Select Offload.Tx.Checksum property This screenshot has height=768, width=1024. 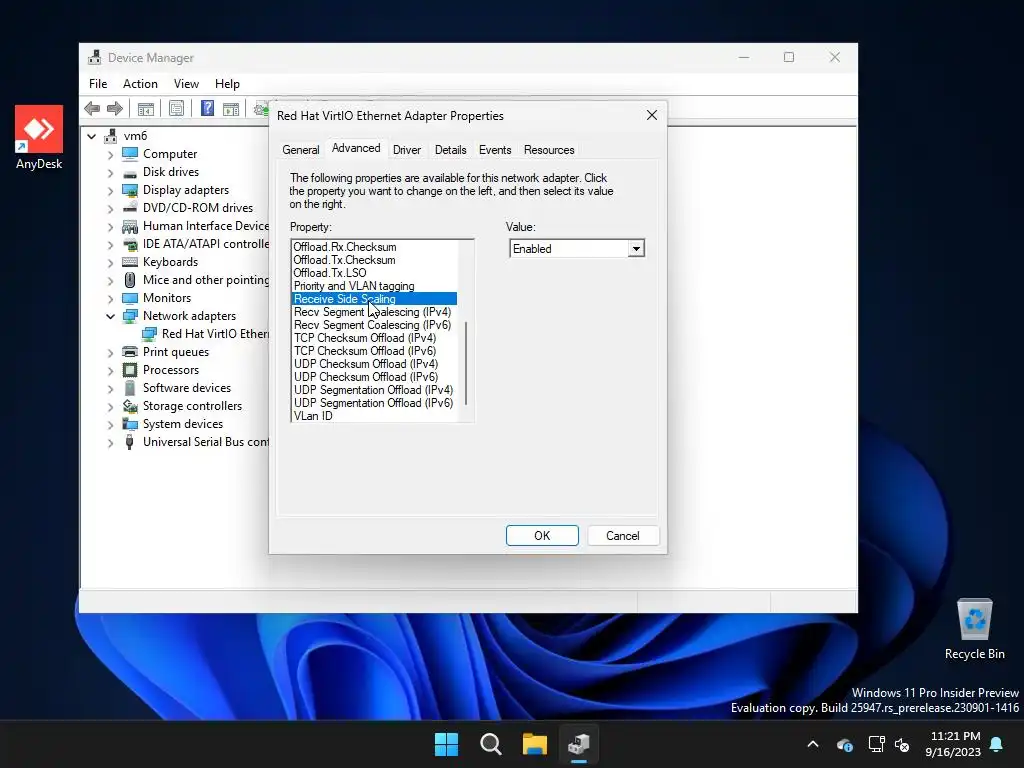click(x=374, y=260)
